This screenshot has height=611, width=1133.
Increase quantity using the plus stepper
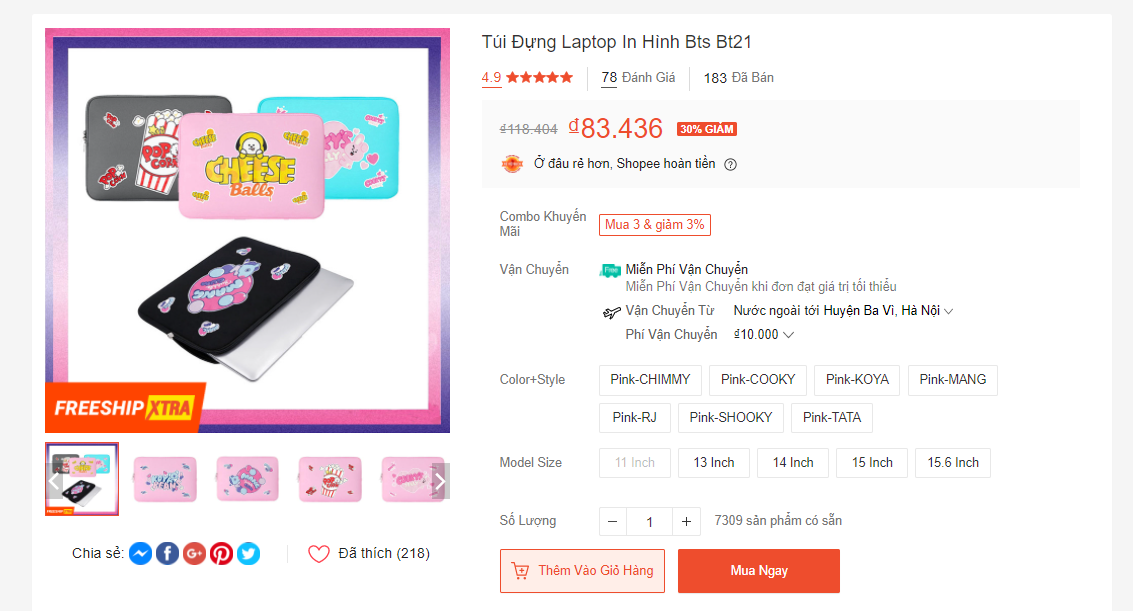(x=686, y=521)
